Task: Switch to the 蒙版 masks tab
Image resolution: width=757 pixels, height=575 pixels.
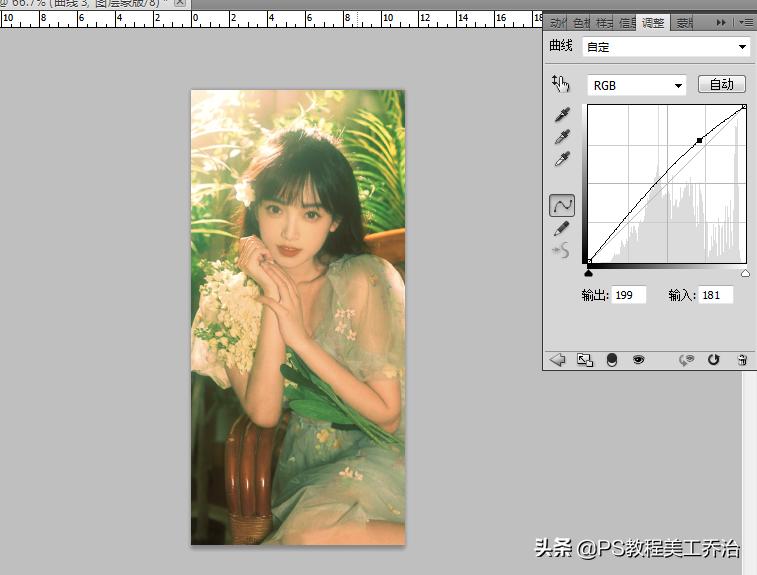Action: [x=684, y=22]
